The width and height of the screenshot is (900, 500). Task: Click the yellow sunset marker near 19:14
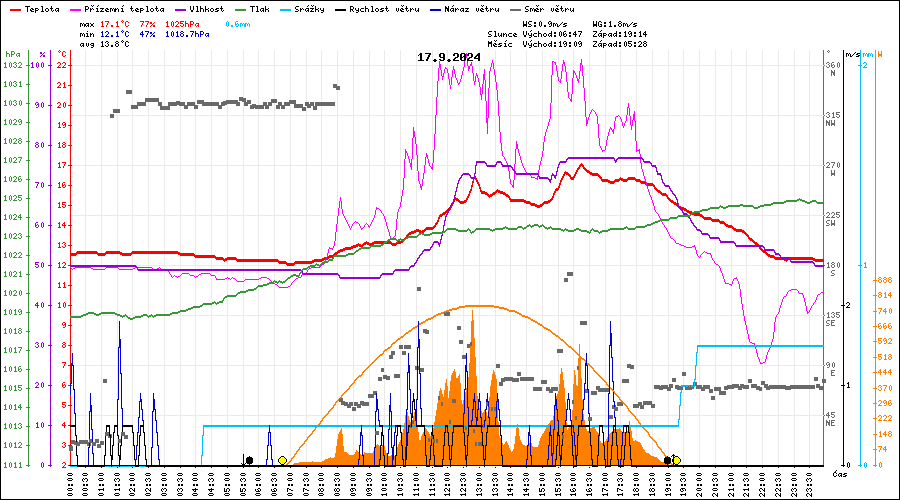pos(677,460)
